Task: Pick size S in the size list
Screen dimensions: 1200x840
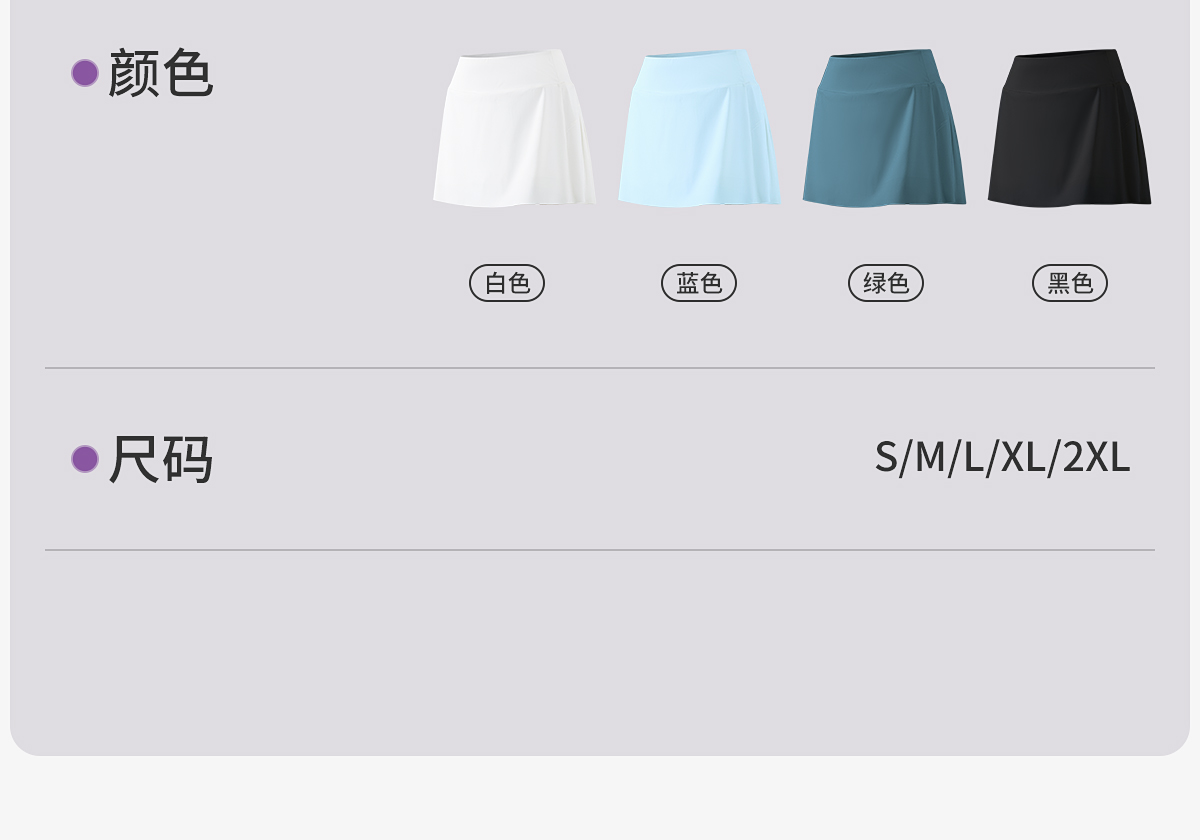Action: tap(886, 457)
